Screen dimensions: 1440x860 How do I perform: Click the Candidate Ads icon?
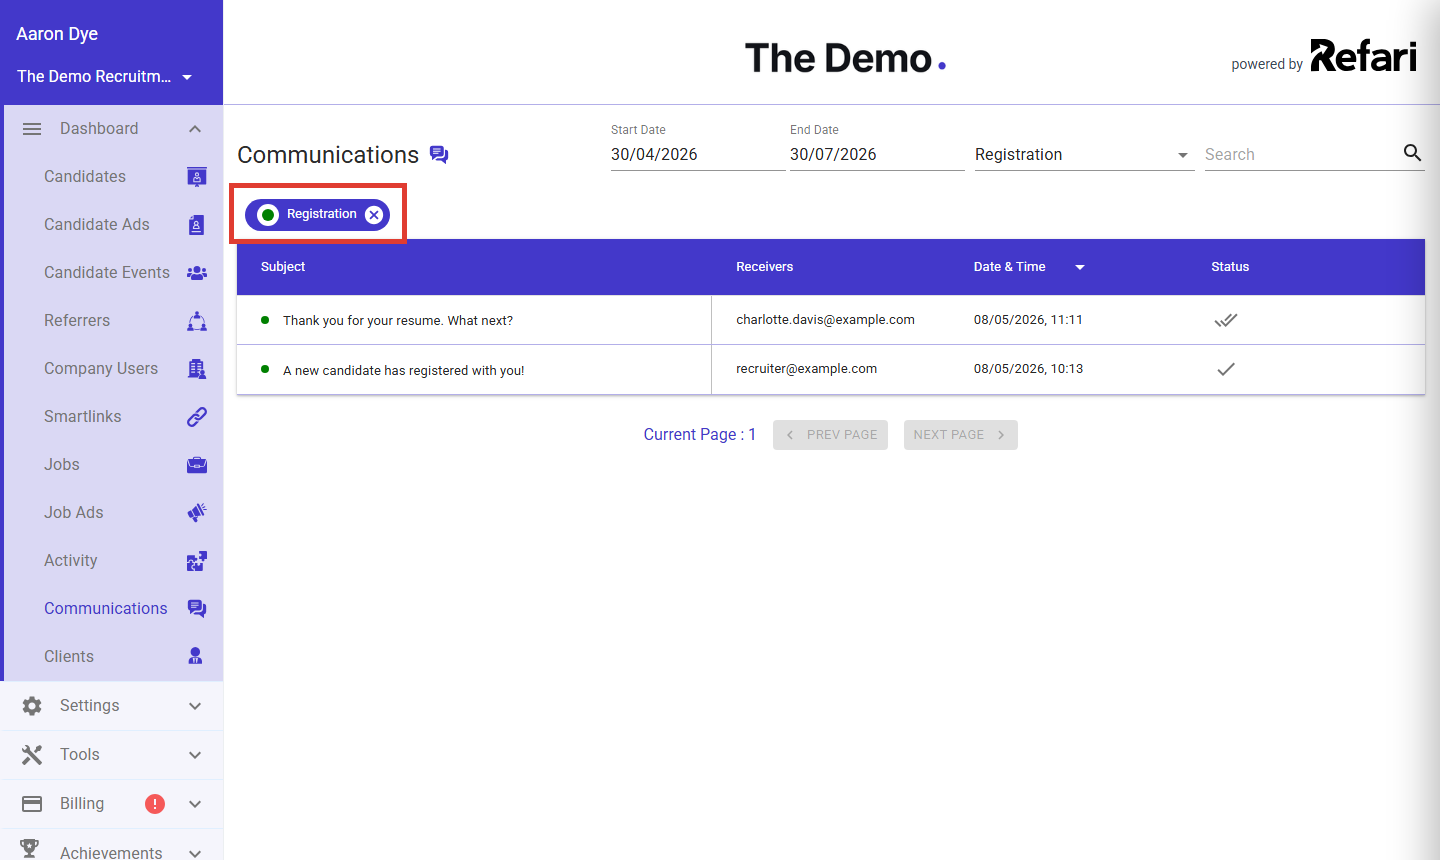coord(197,225)
